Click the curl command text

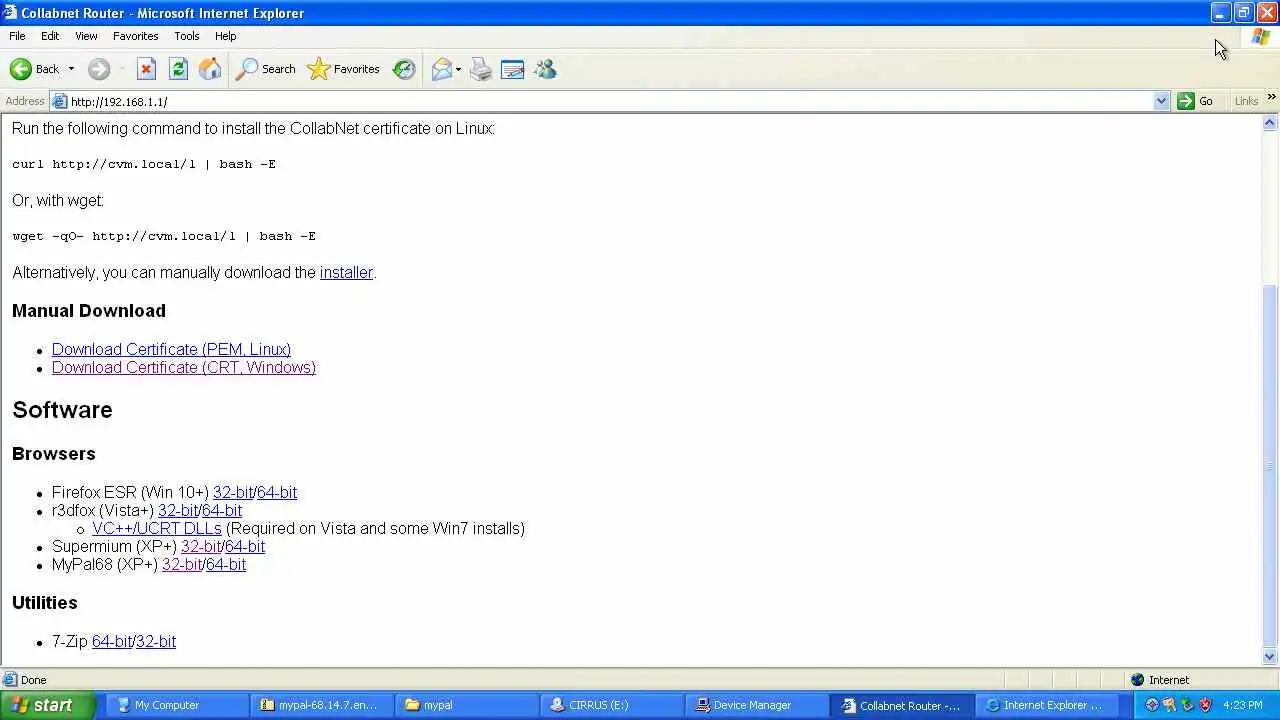pos(144,164)
